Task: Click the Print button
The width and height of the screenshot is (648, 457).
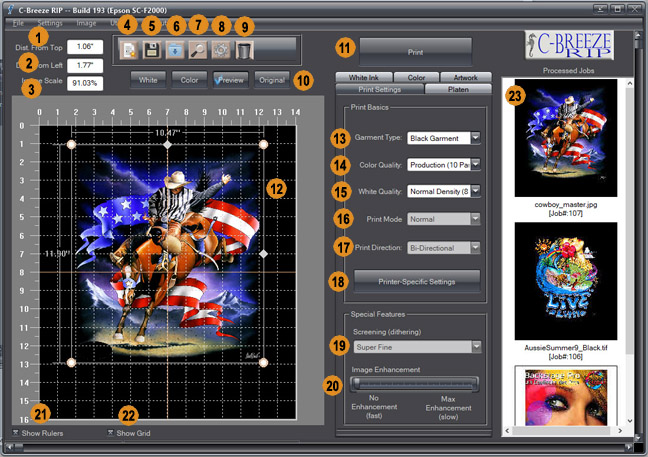Action: click(415, 52)
